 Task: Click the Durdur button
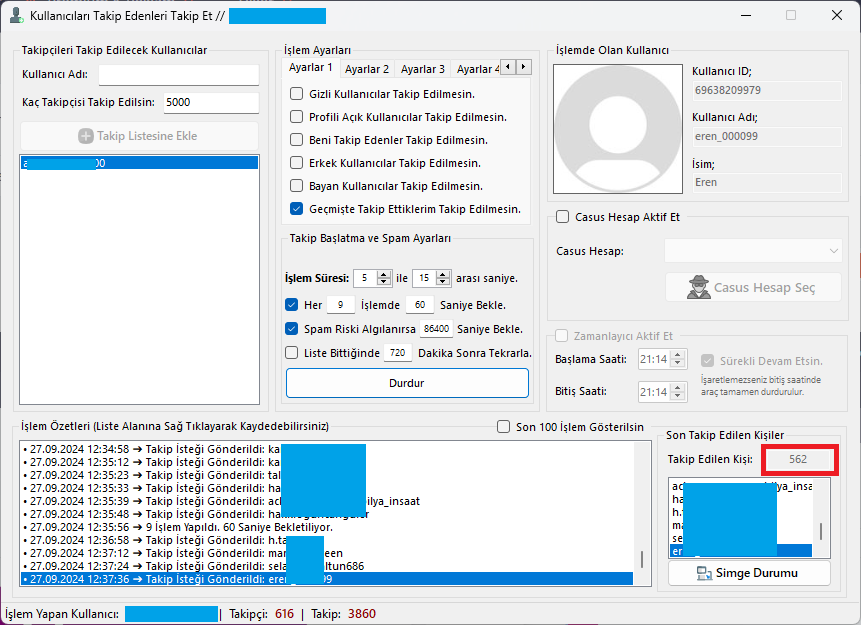[407, 383]
